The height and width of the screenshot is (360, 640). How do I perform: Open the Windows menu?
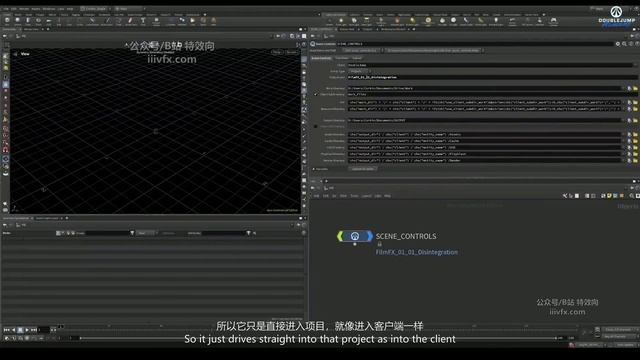point(49,8)
